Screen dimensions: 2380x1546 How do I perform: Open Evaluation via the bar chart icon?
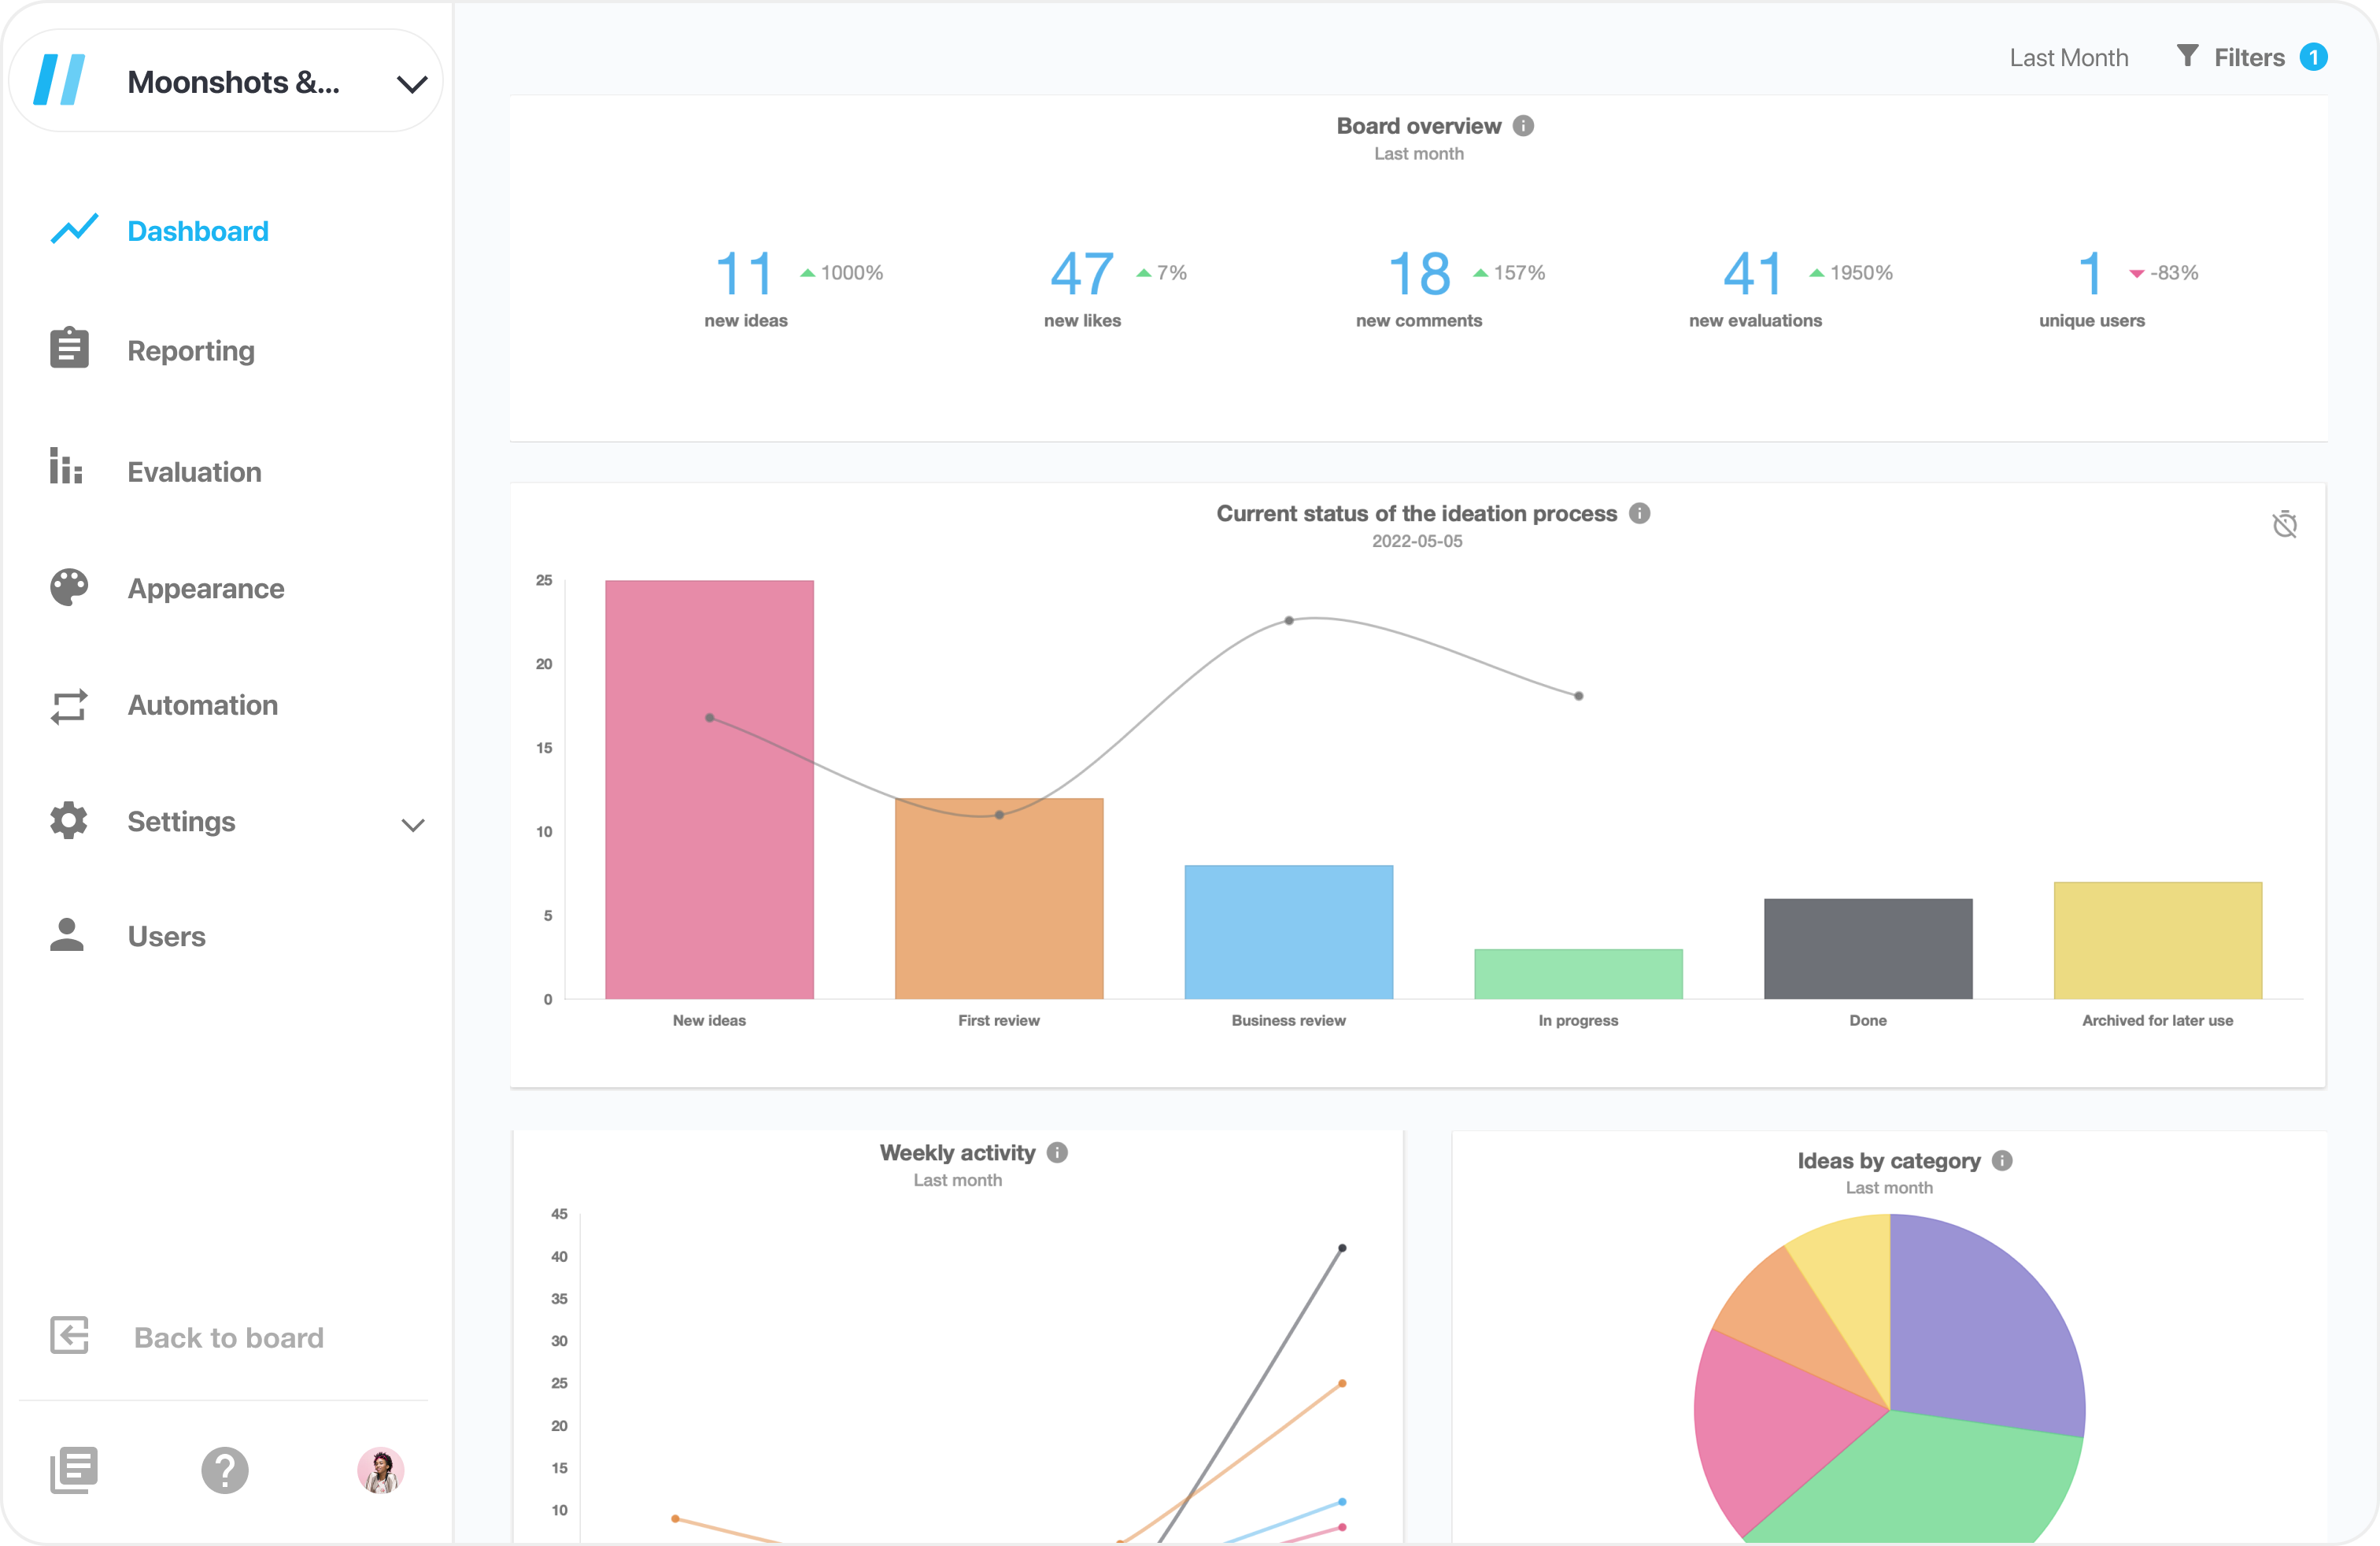tap(66, 468)
